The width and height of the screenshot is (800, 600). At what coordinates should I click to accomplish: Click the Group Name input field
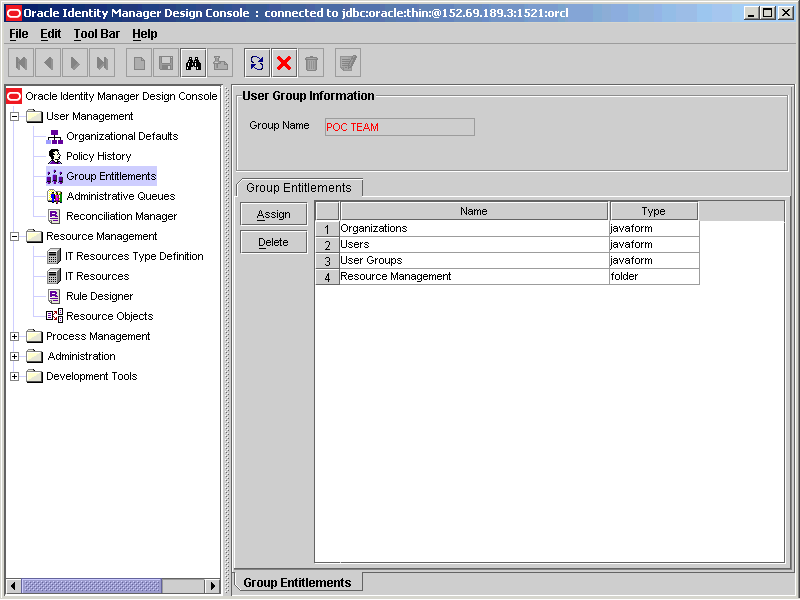399,127
